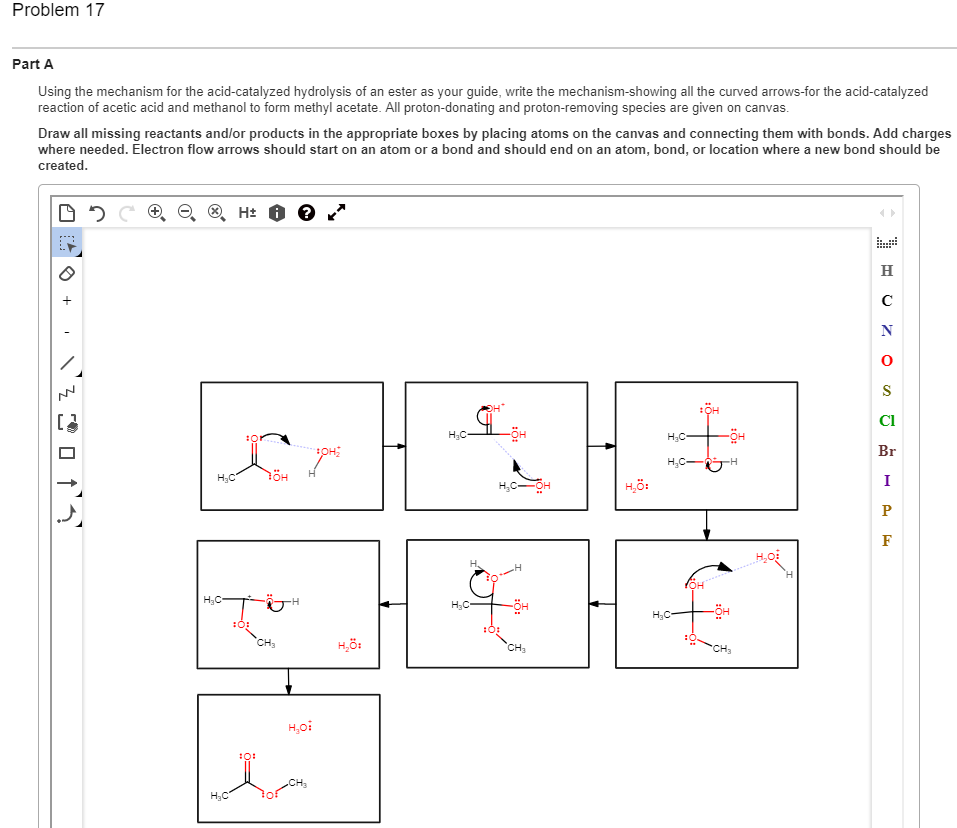Click the zoom in magnifier icon

click(x=155, y=212)
